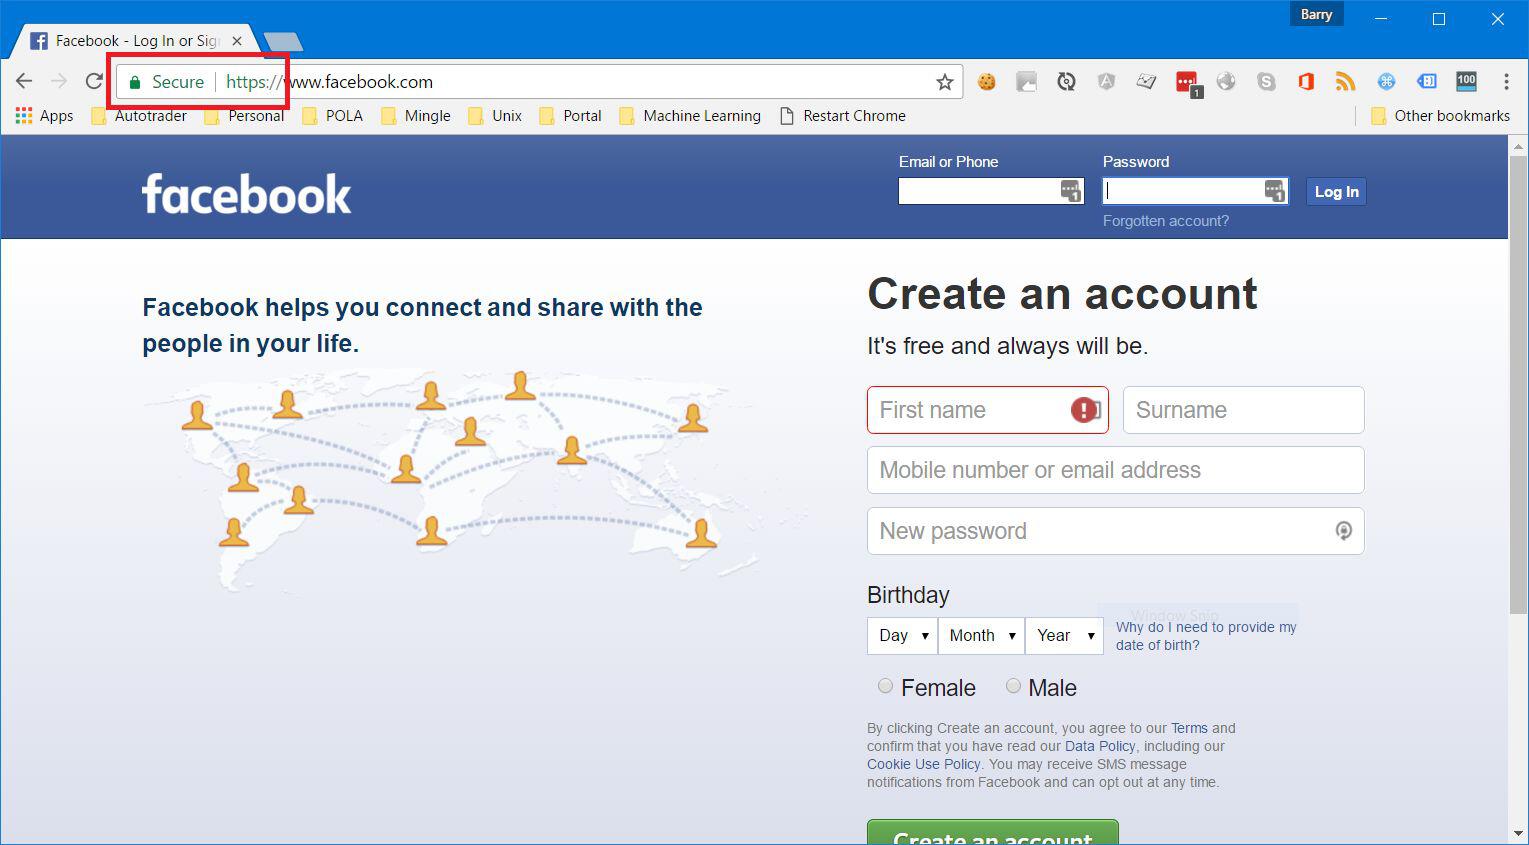
Task: Open the Terms link
Action: 1189,728
